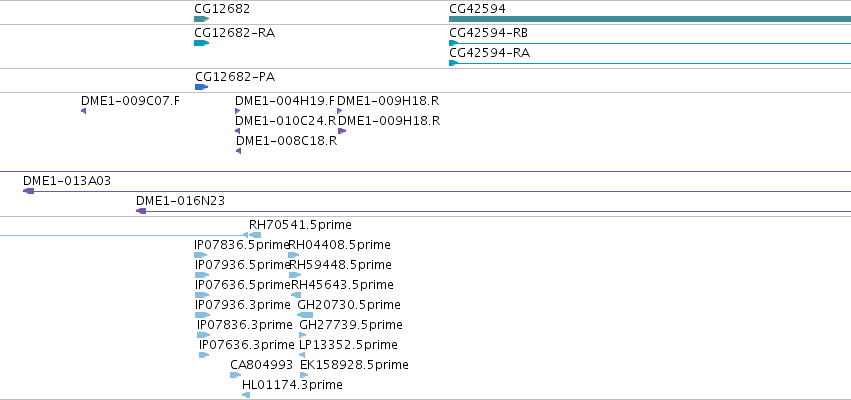
Task: Click the CG42594 gene bar
Action: tap(650, 19)
